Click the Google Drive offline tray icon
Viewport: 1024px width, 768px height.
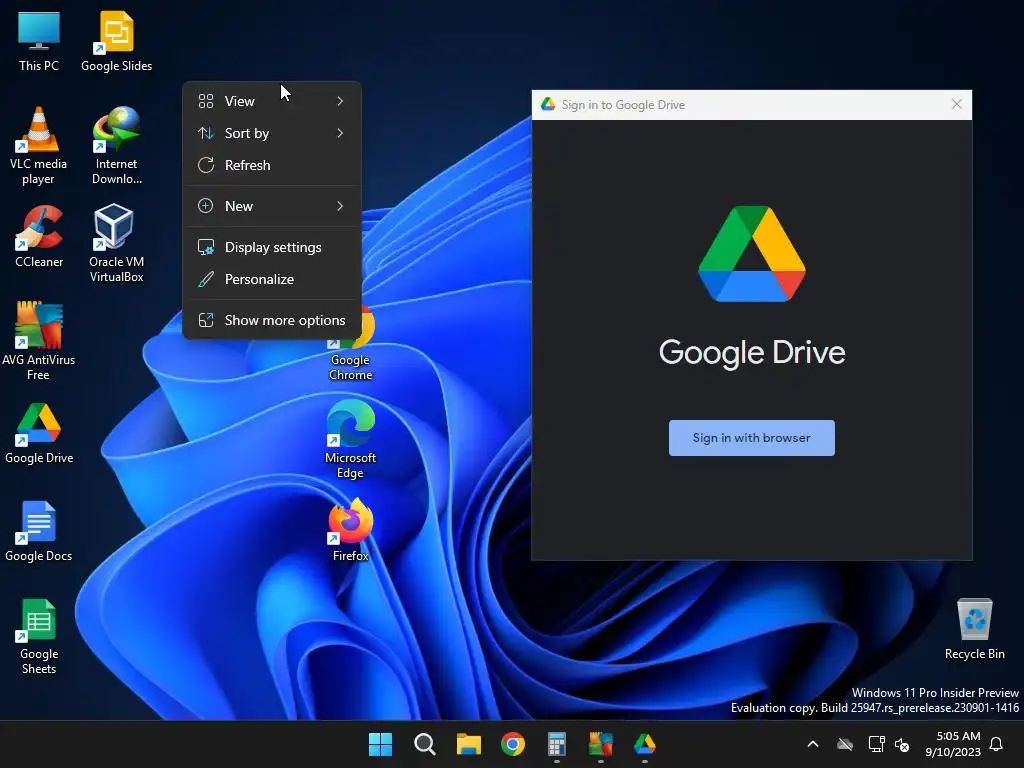845,744
